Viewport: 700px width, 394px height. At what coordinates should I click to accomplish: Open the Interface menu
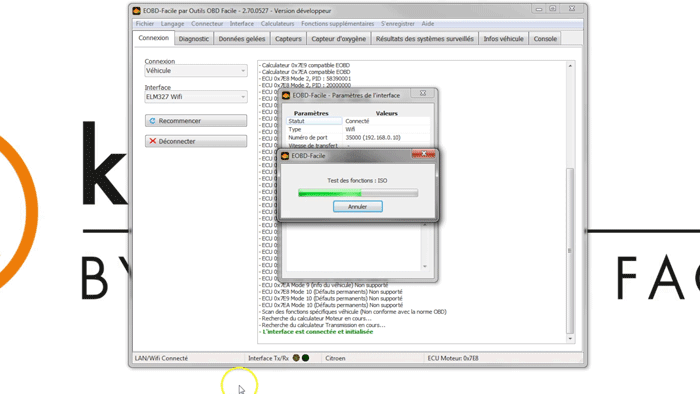point(242,24)
